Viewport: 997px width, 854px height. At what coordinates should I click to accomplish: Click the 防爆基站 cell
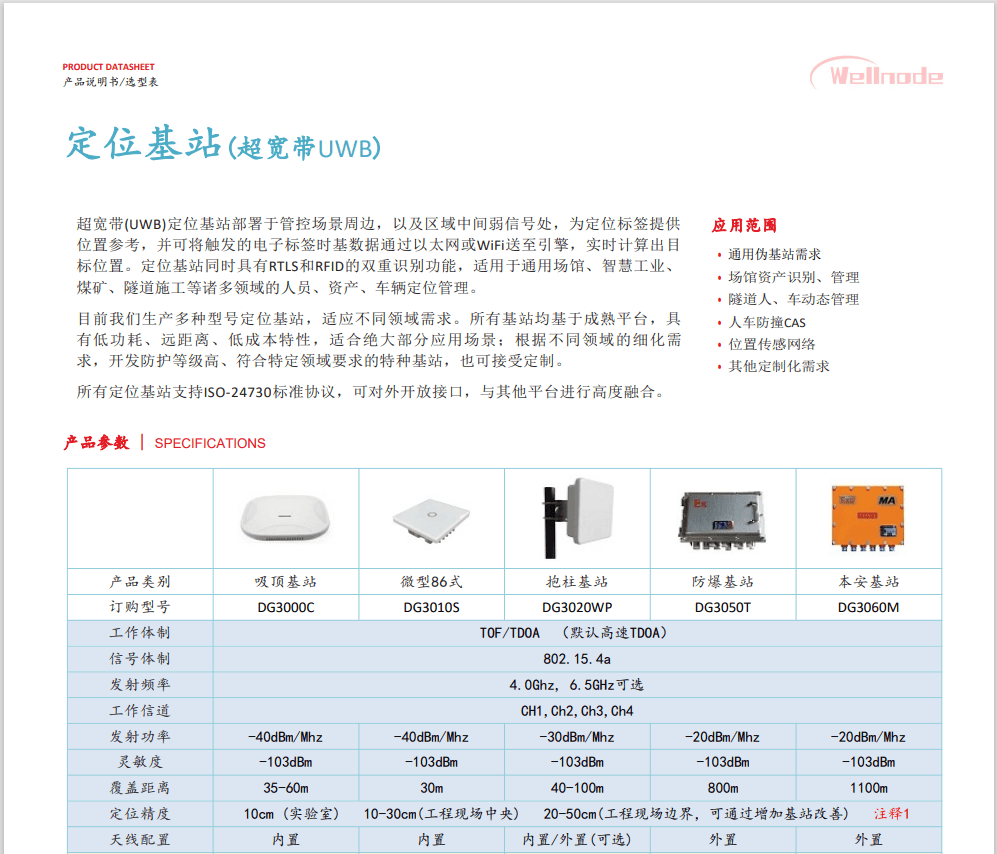click(x=722, y=581)
